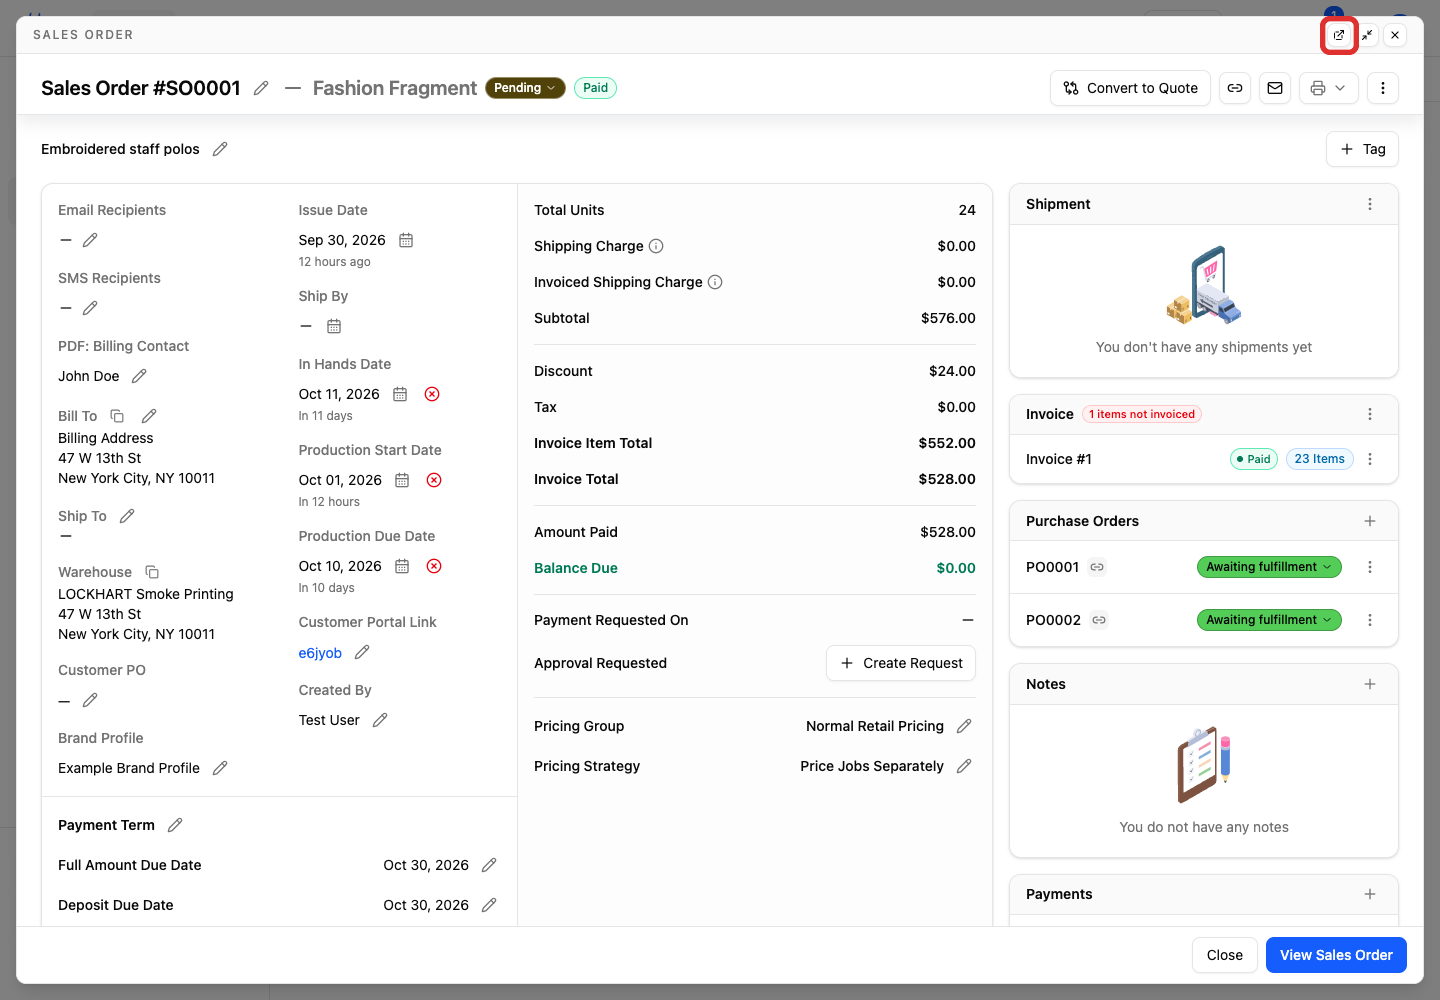Viewport: 1440px width, 1000px height.
Task: Edit the Sales Order #SO0001 title pencil
Action: [x=261, y=88]
